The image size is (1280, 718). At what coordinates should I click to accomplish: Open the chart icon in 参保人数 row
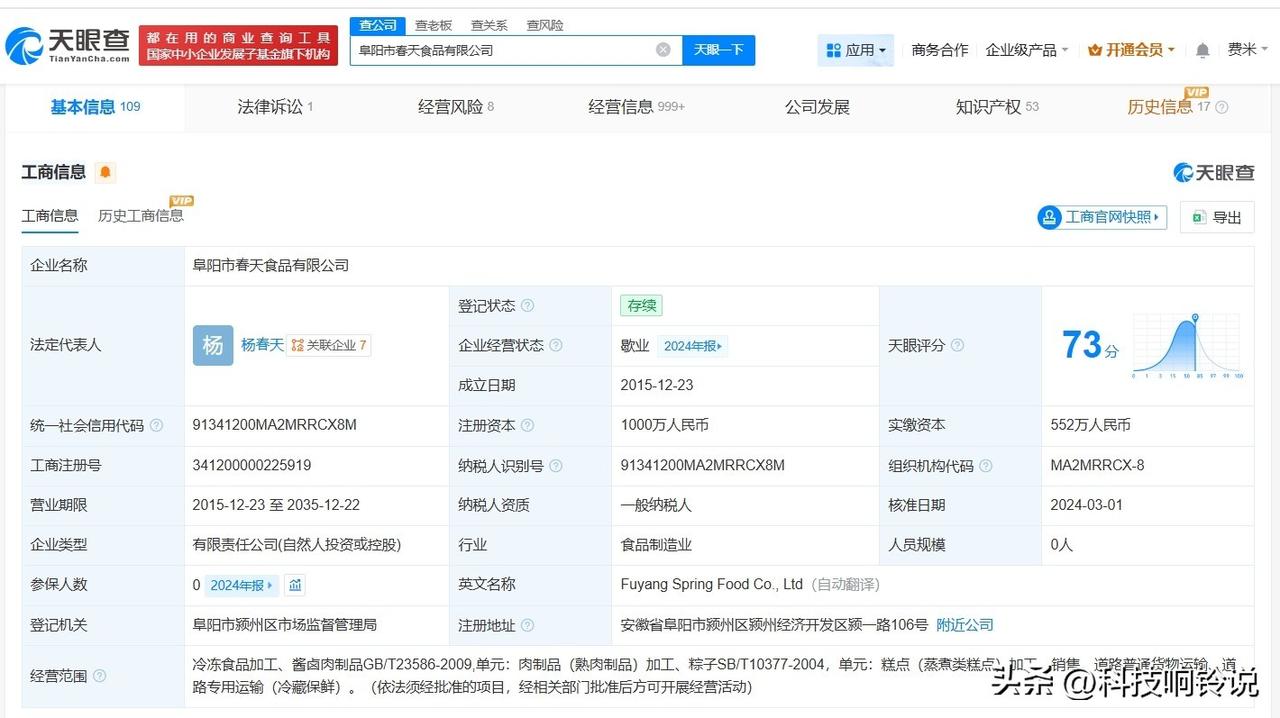(294, 585)
